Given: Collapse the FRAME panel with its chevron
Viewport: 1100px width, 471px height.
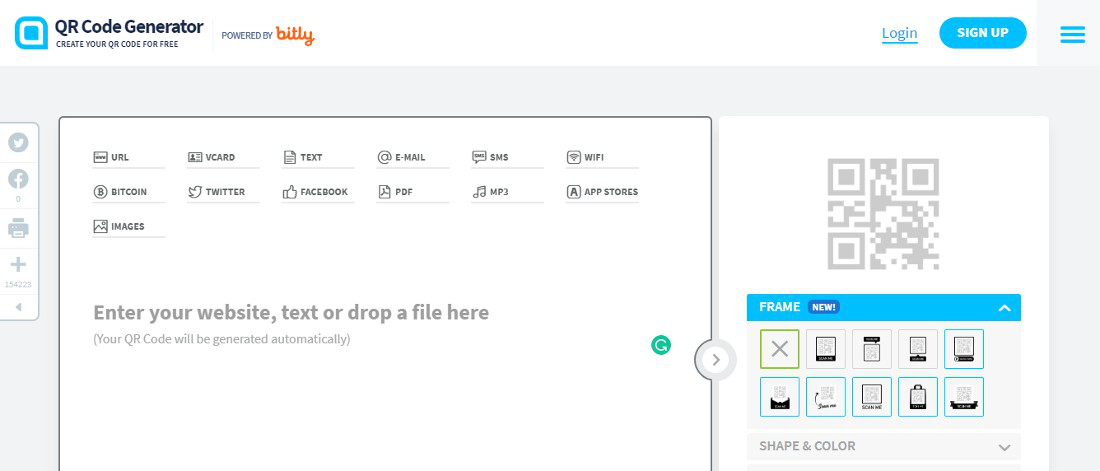Looking at the screenshot, I should coord(1004,307).
